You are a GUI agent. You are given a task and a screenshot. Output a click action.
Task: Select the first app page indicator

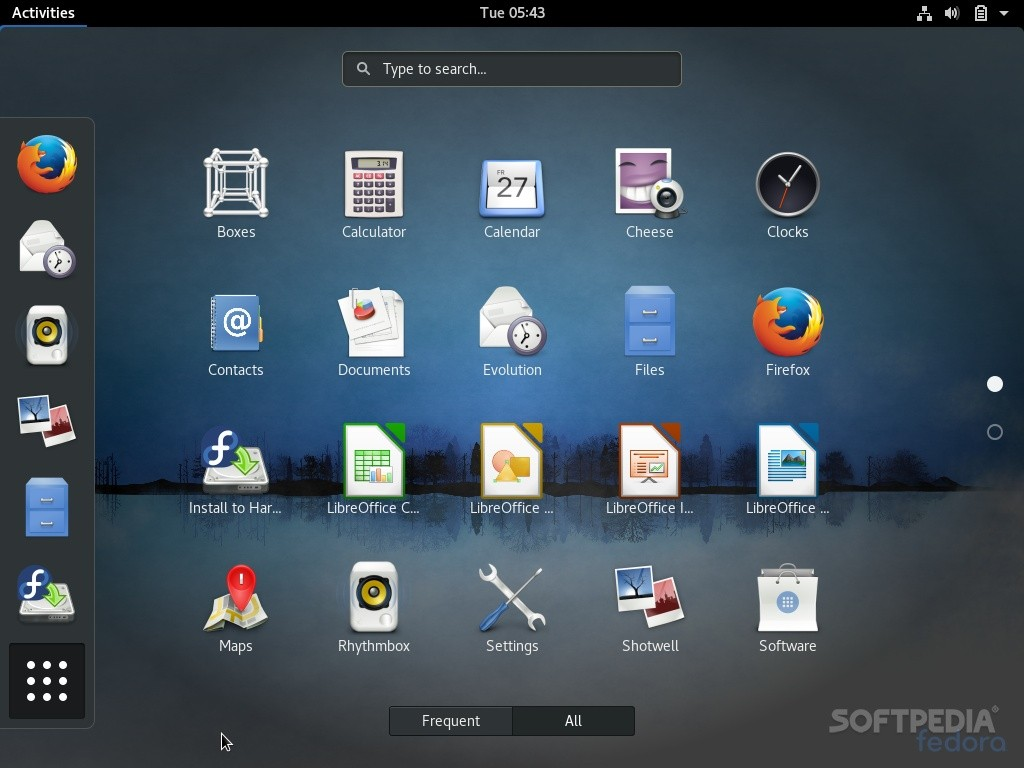tap(995, 384)
